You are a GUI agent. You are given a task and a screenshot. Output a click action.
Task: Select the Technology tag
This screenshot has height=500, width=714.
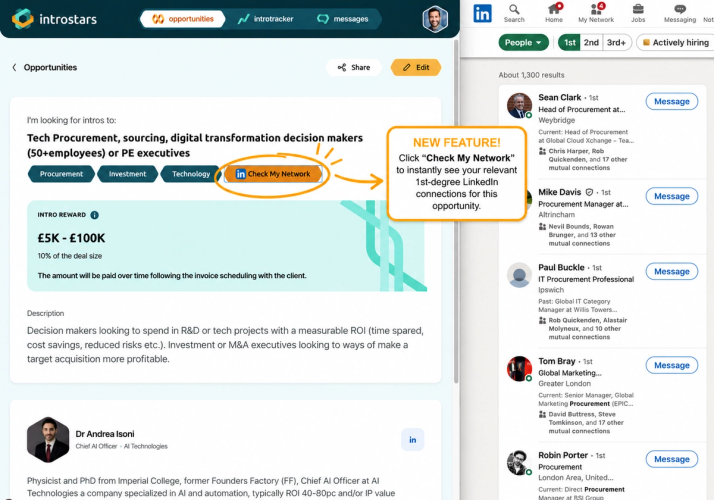(191, 174)
